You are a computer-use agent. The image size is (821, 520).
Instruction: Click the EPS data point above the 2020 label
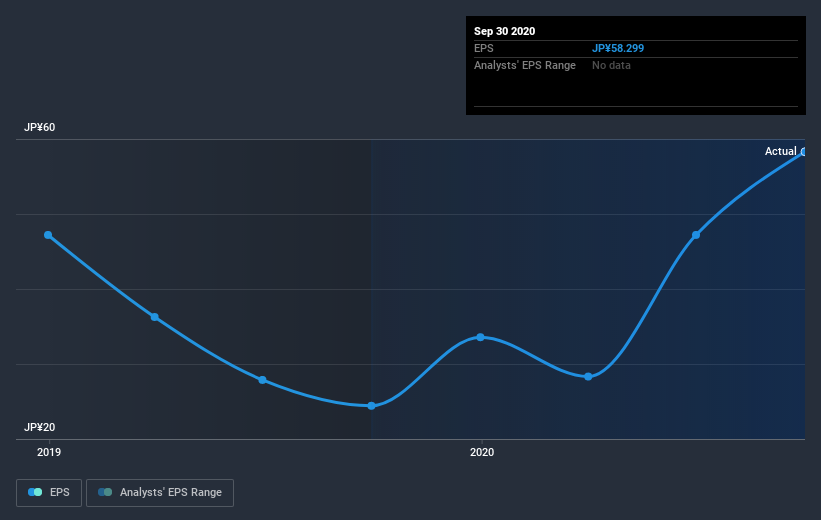pyautogui.click(x=481, y=337)
